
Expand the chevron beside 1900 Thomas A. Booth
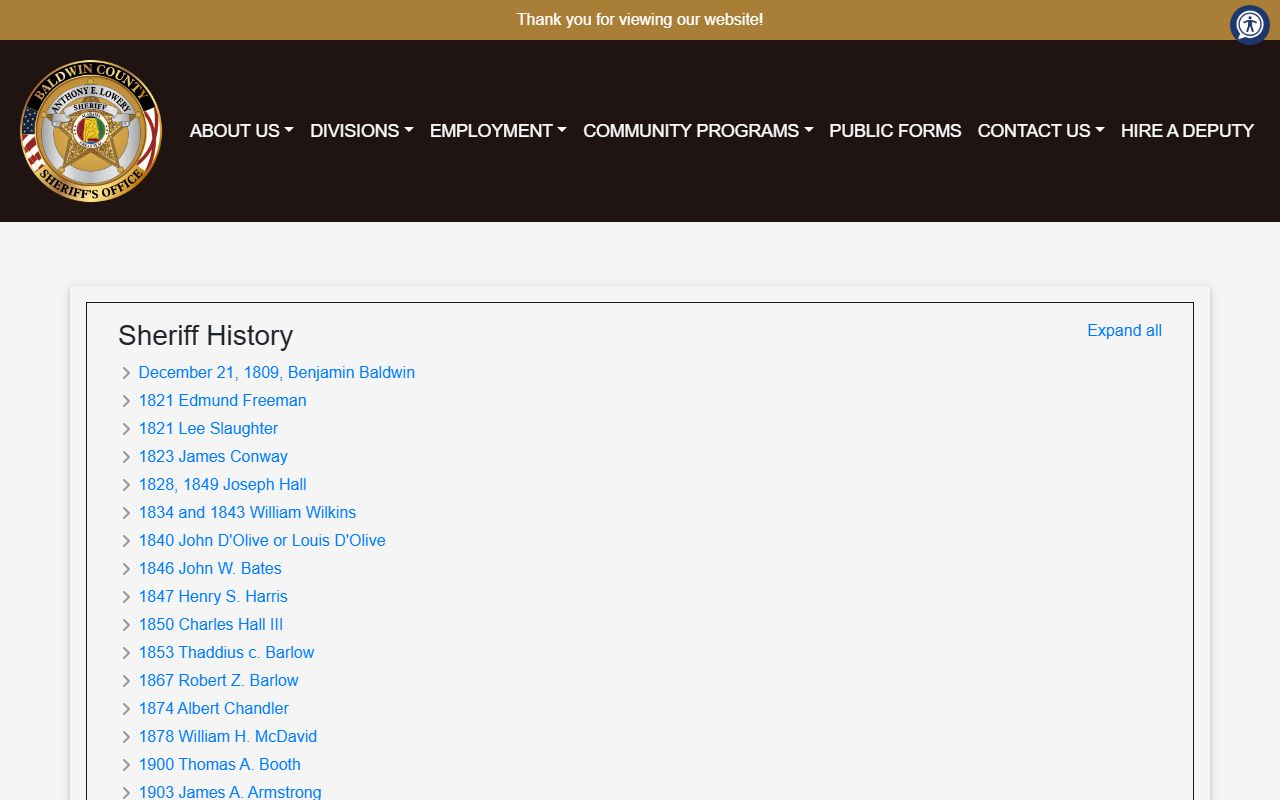126,765
